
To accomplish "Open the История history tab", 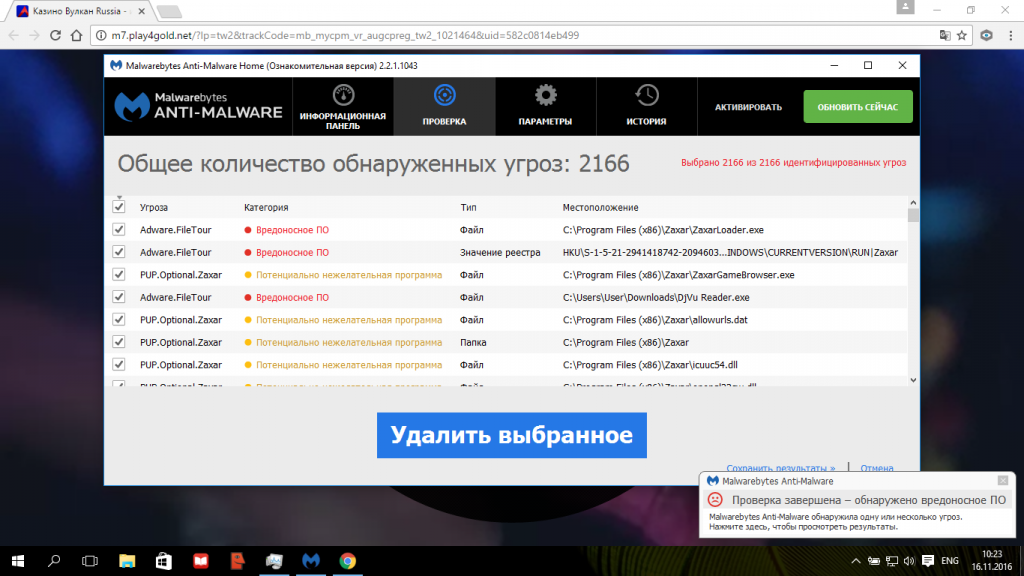I will (x=647, y=106).
